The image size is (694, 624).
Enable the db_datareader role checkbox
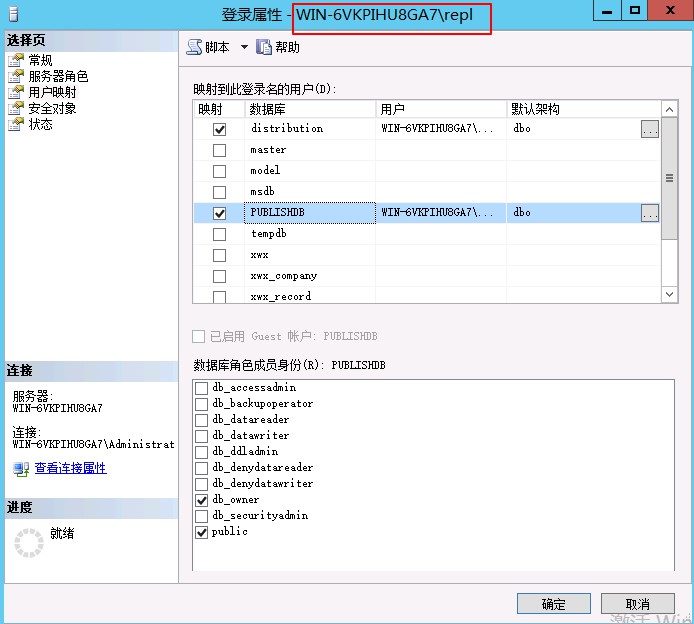202,420
